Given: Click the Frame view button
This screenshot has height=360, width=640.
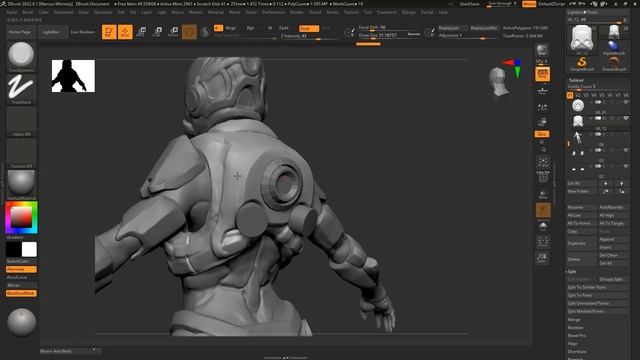Looking at the screenshot, I should tap(543, 162).
